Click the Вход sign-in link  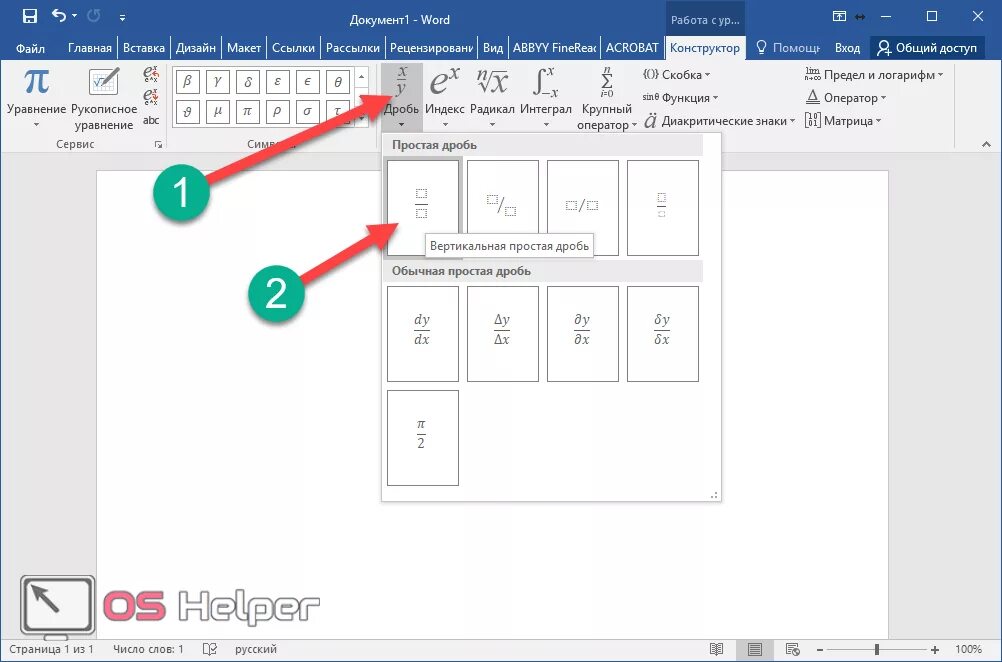[847, 48]
